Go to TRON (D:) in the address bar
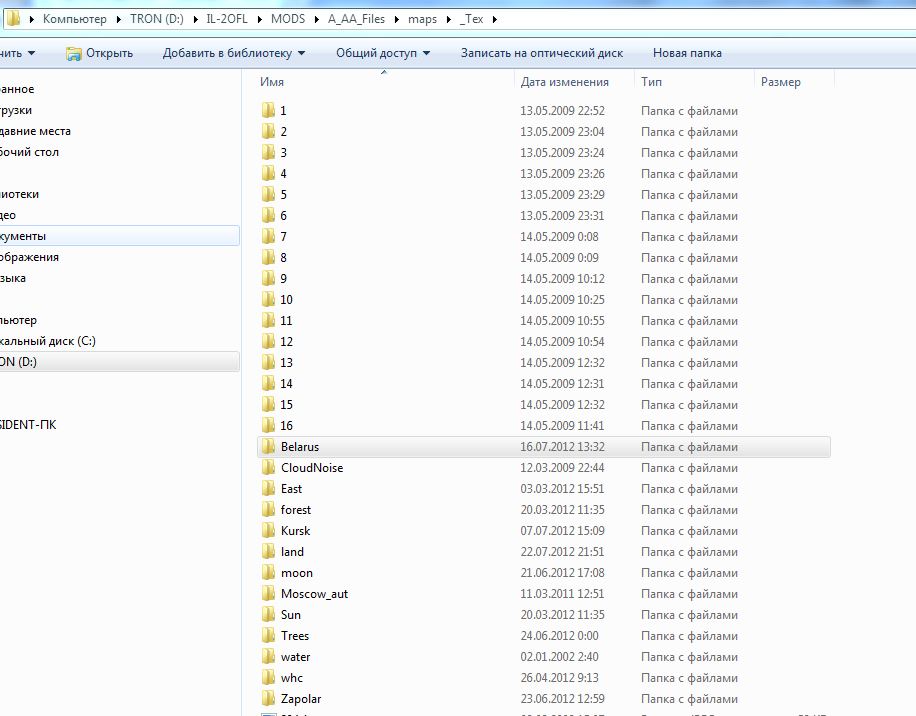Image resolution: width=916 pixels, height=716 pixels. pos(157,19)
